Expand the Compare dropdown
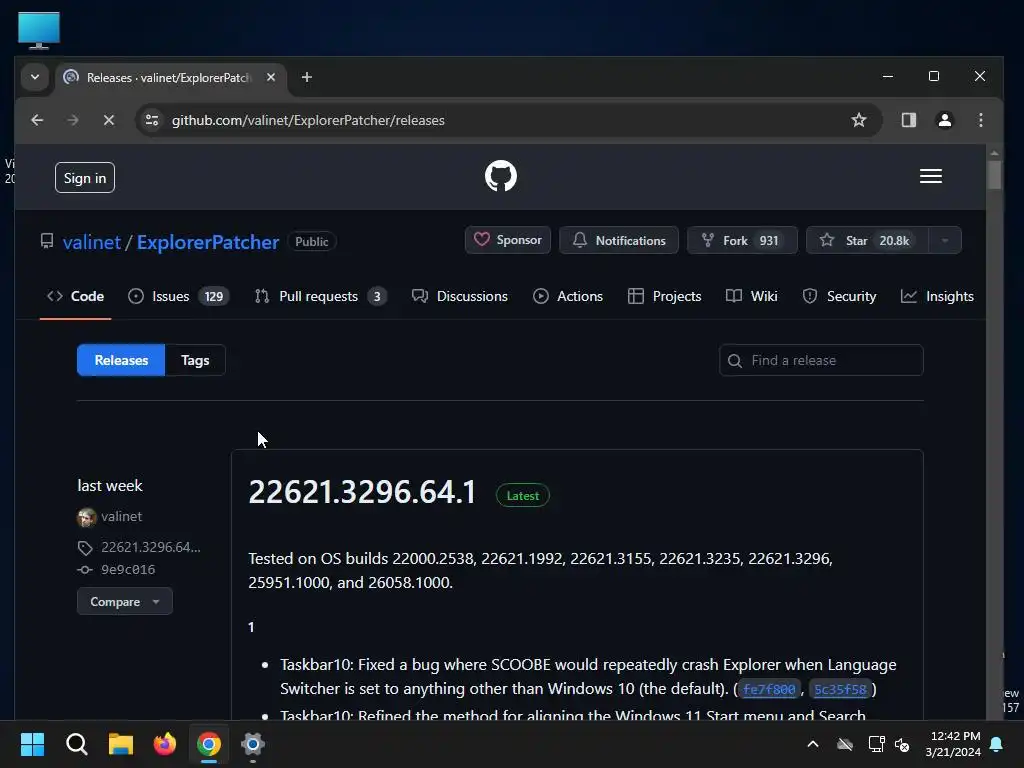Screen dimensions: 1024x768 pyautogui.click(x=125, y=601)
